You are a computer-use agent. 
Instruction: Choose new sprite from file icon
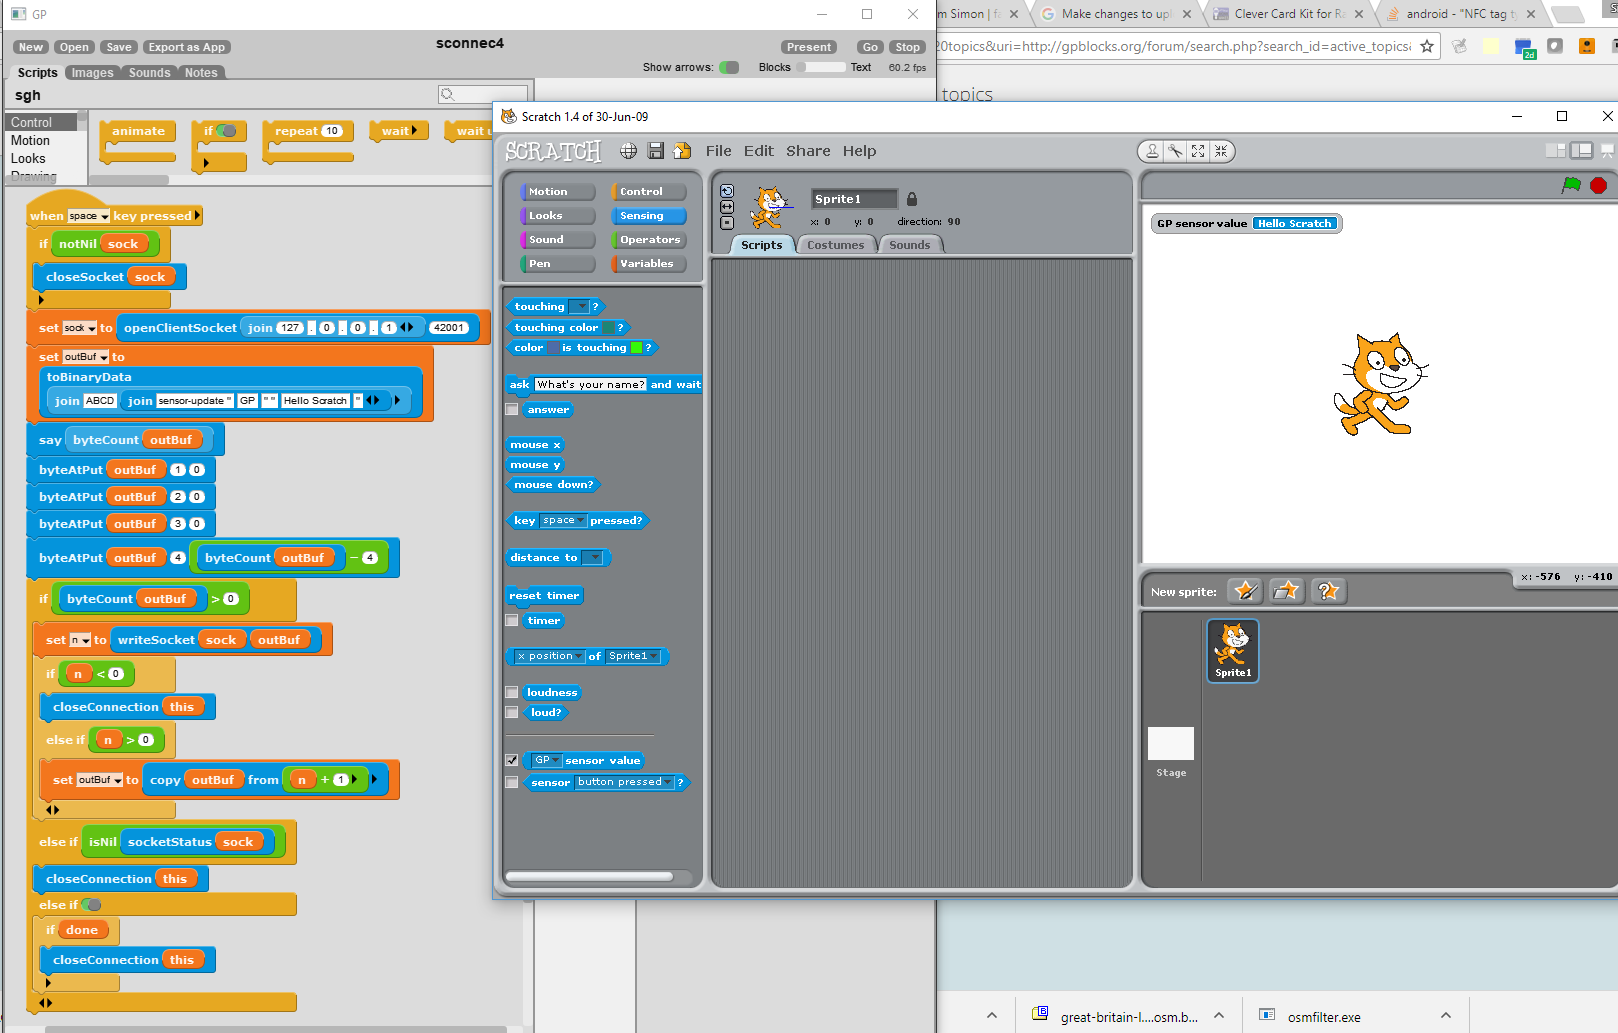click(x=1287, y=591)
